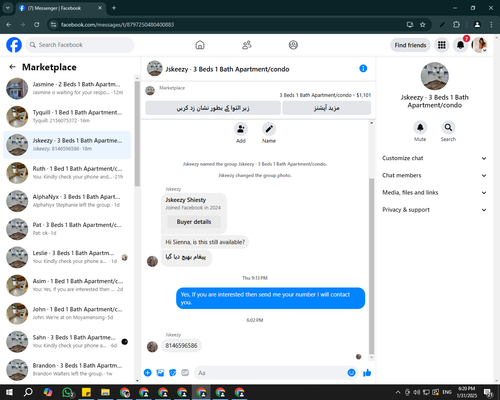The width and height of the screenshot is (500, 400).
Task: Expand Chat members section
Action: (434, 175)
